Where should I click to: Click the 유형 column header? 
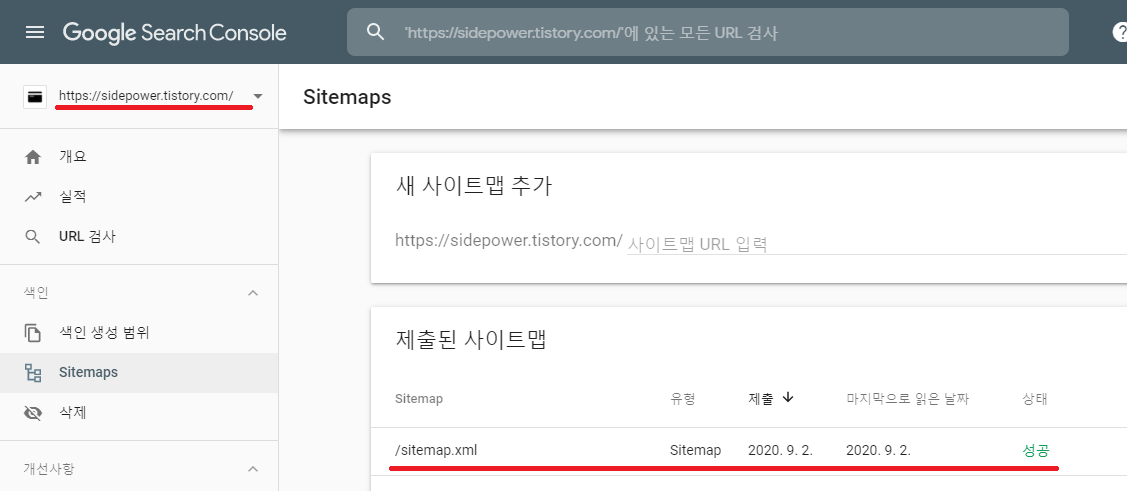click(683, 398)
